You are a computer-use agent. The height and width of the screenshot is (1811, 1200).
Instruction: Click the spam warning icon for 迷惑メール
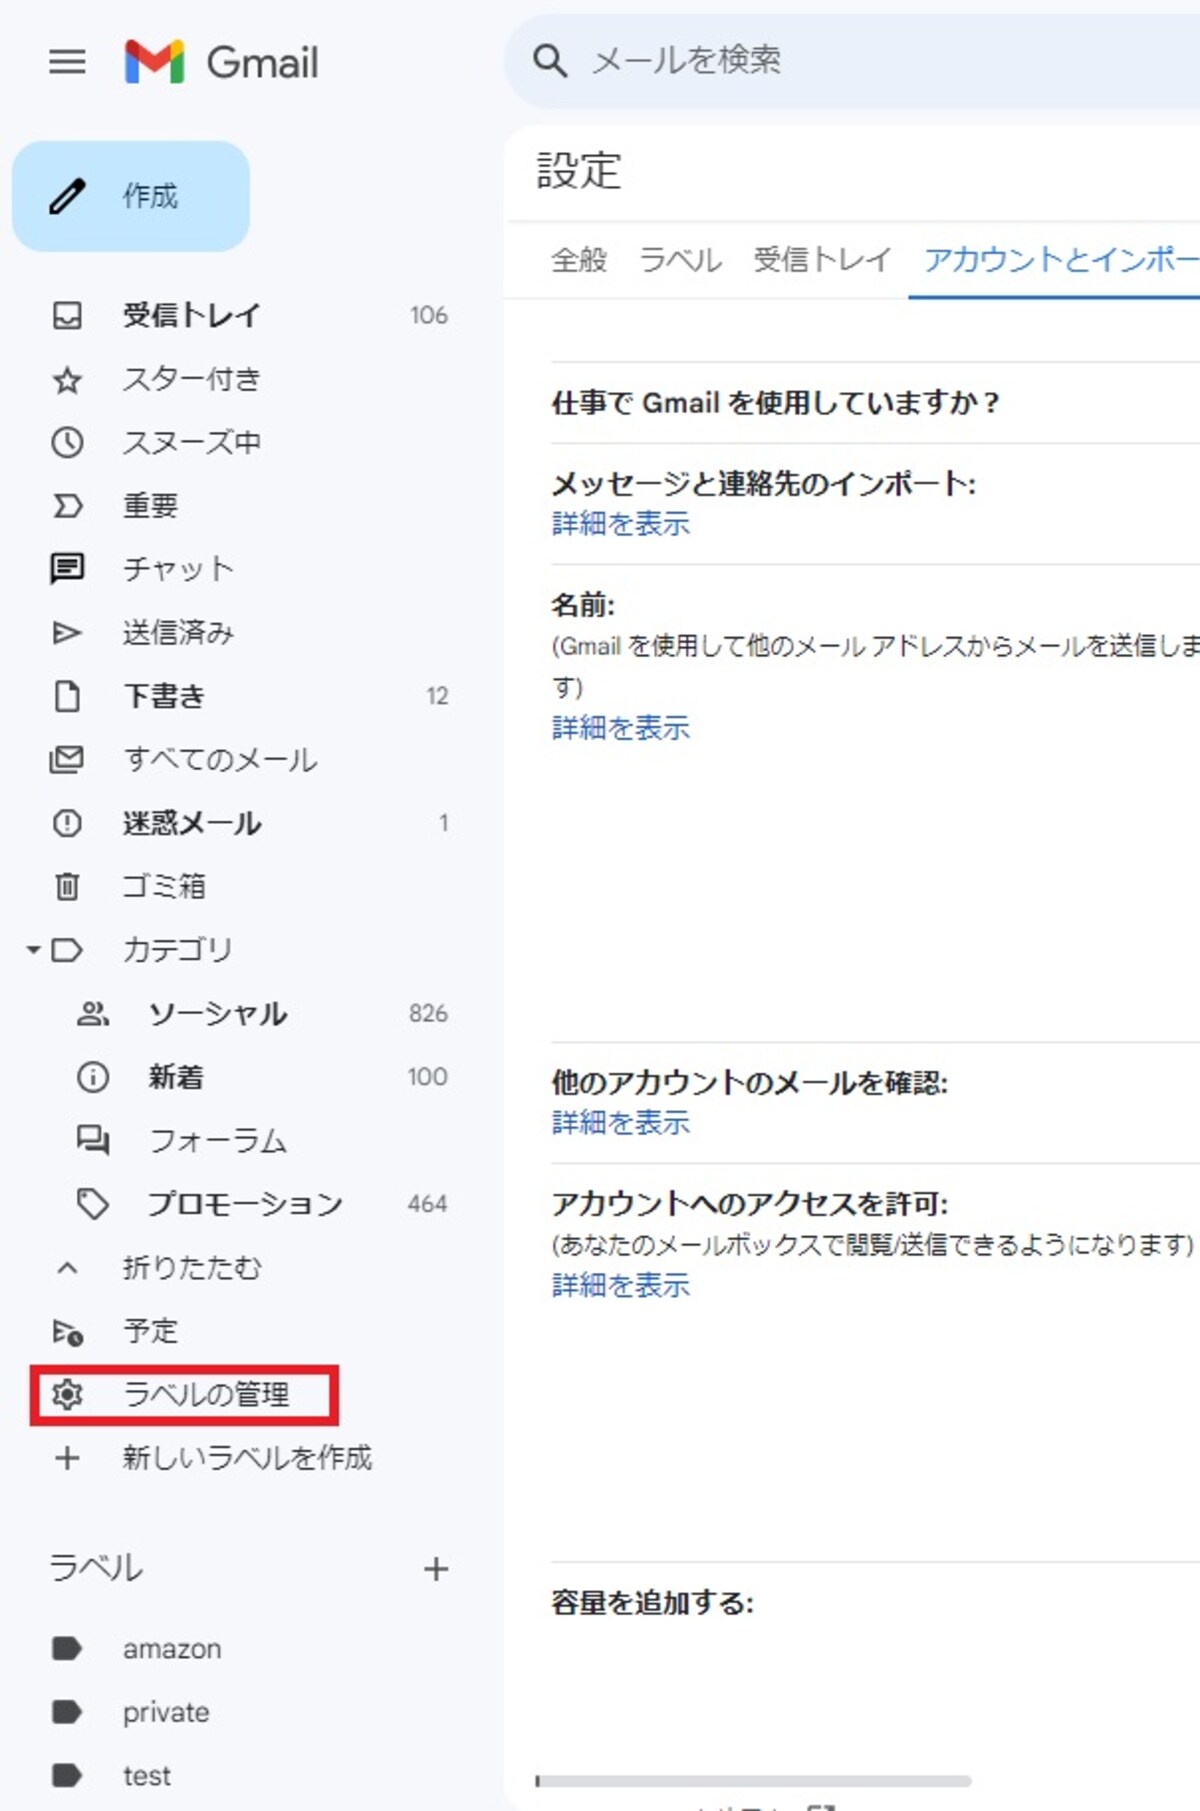[x=67, y=823]
